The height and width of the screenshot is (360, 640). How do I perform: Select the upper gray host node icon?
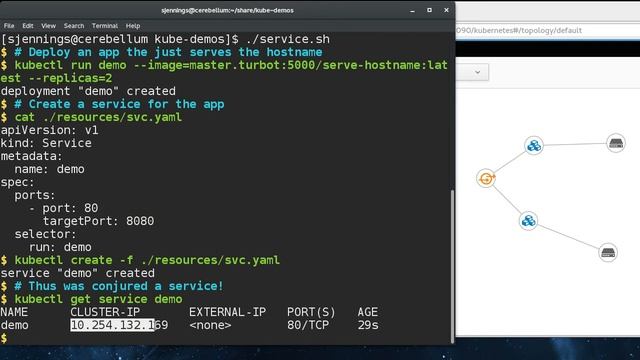pos(616,143)
